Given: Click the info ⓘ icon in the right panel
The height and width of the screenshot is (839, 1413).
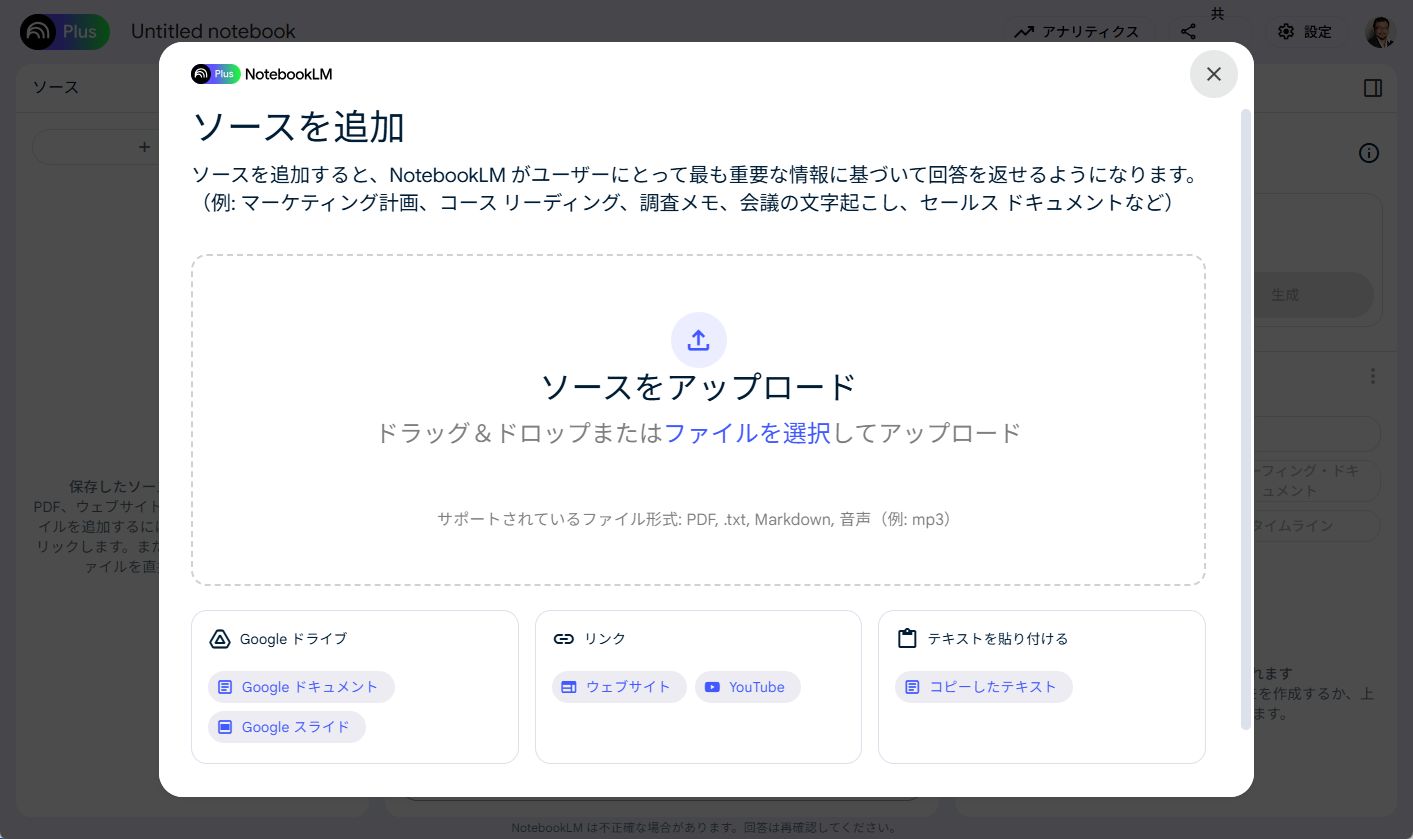Looking at the screenshot, I should [x=1369, y=153].
